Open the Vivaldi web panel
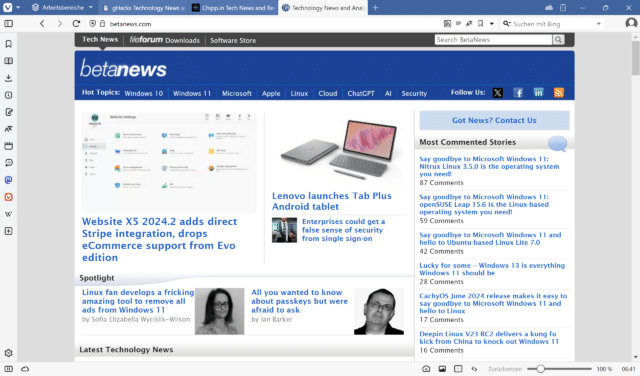 click(8, 197)
